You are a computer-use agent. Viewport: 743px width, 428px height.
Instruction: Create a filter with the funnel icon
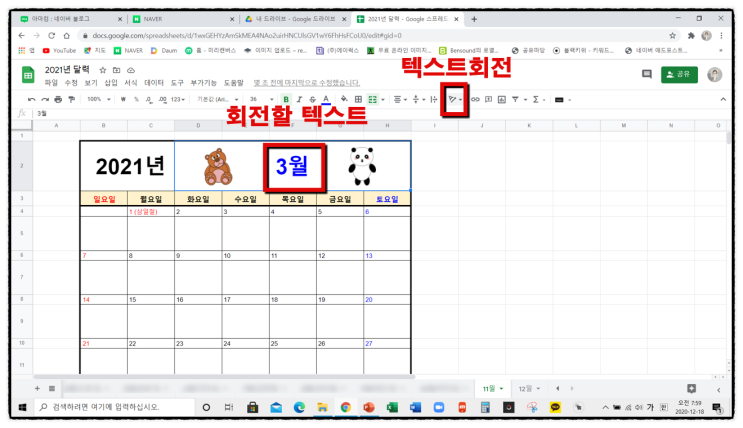(x=515, y=100)
